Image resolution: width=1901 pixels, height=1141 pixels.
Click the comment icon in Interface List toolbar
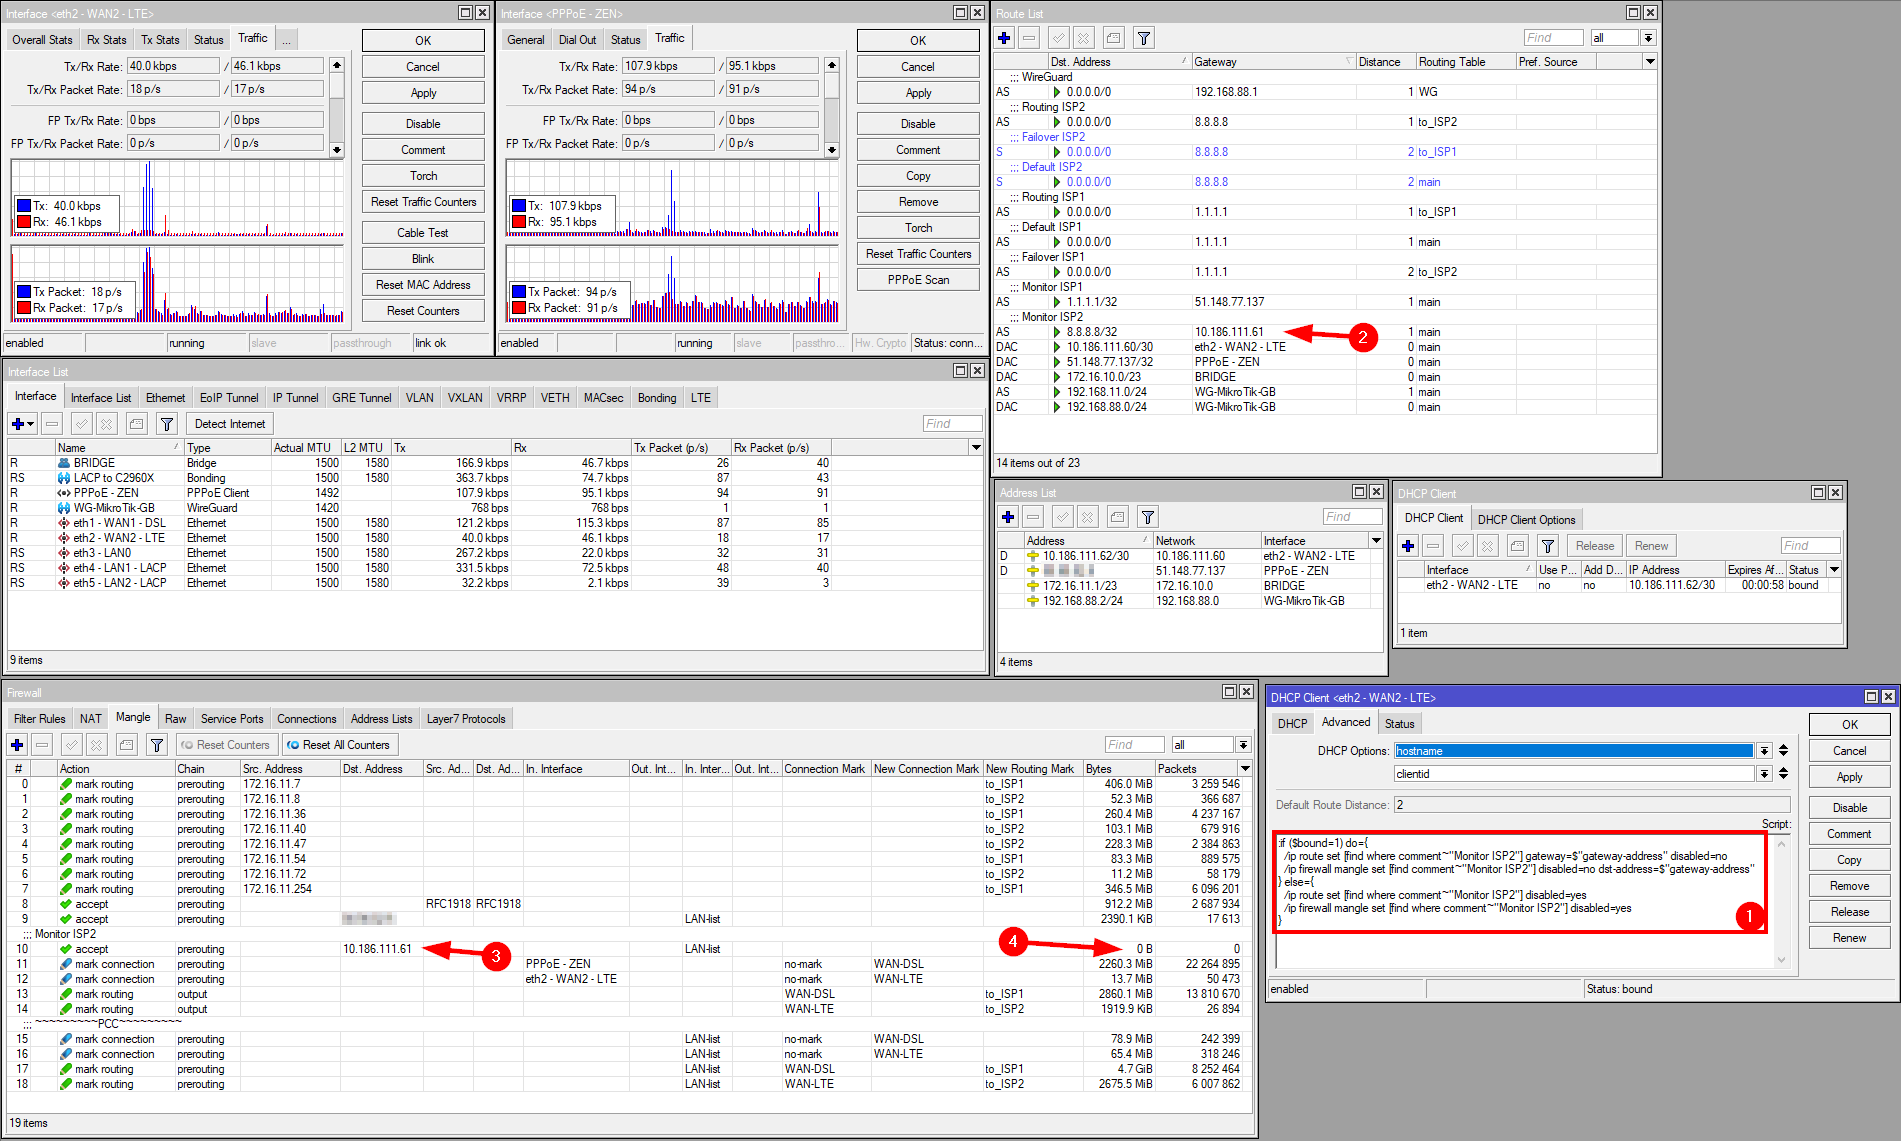pyautogui.click(x=137, y=424)
